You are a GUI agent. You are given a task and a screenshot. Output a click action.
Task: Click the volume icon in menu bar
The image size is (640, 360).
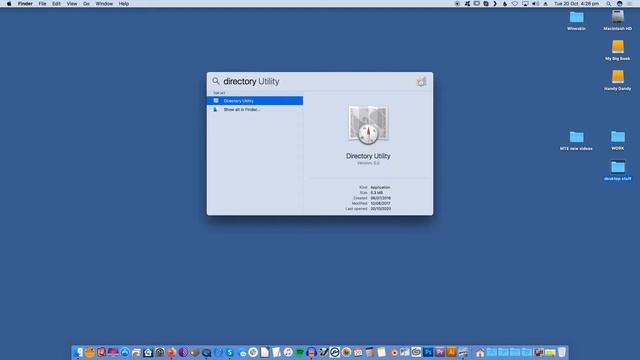pyautogui.click(x=535, y=4)
